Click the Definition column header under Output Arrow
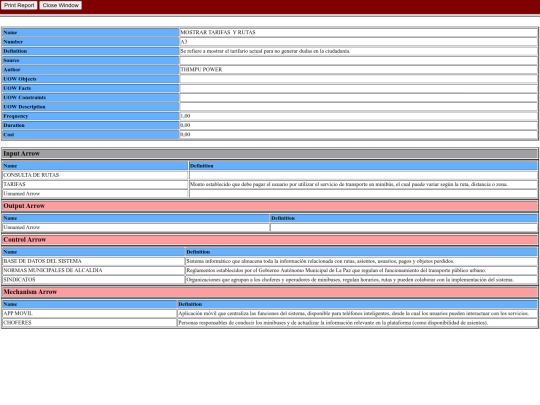This screenshot has width=540, height=405. pyautogui.click(x=404, y=218)
